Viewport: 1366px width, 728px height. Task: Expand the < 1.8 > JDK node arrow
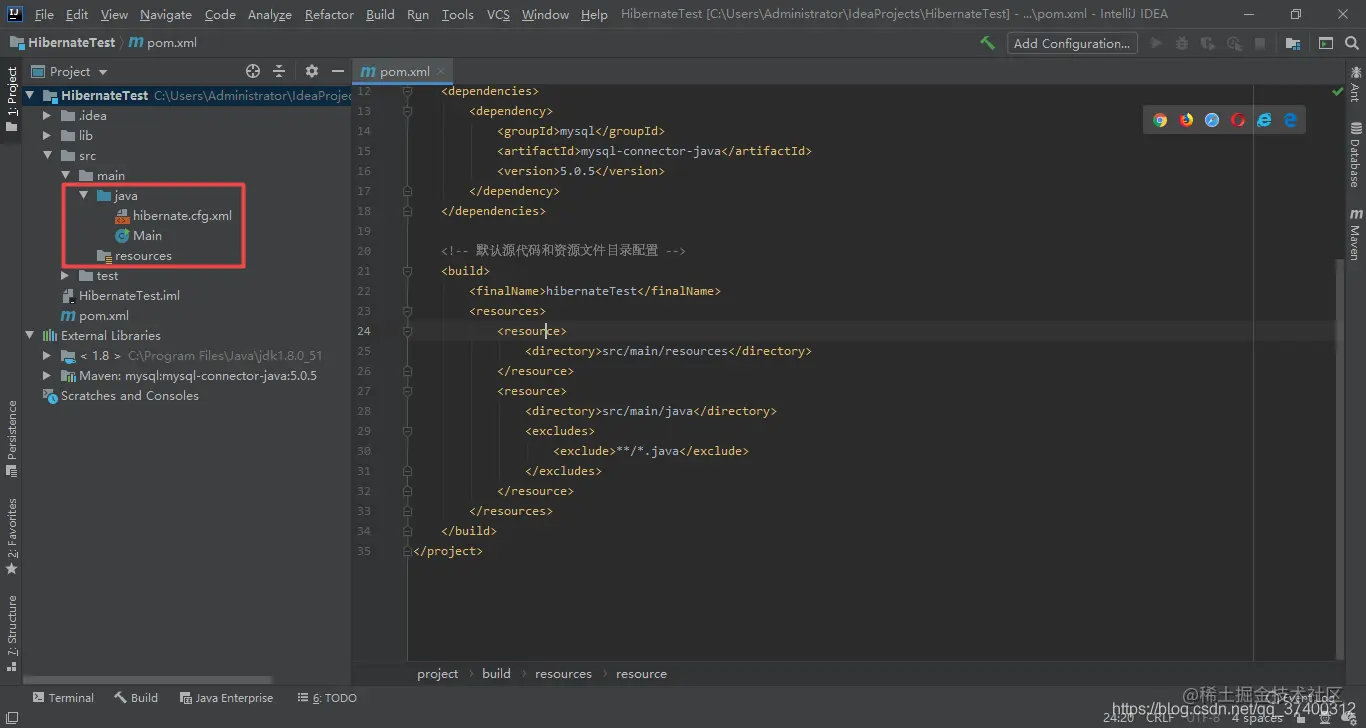[x=47, y=355]
